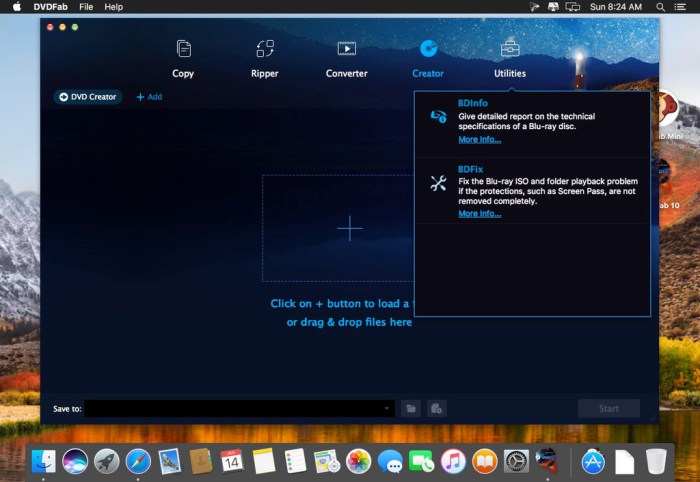The image size is (700, 482).
Task: Follow the More Info link under BDInfo
Action: 479,139
